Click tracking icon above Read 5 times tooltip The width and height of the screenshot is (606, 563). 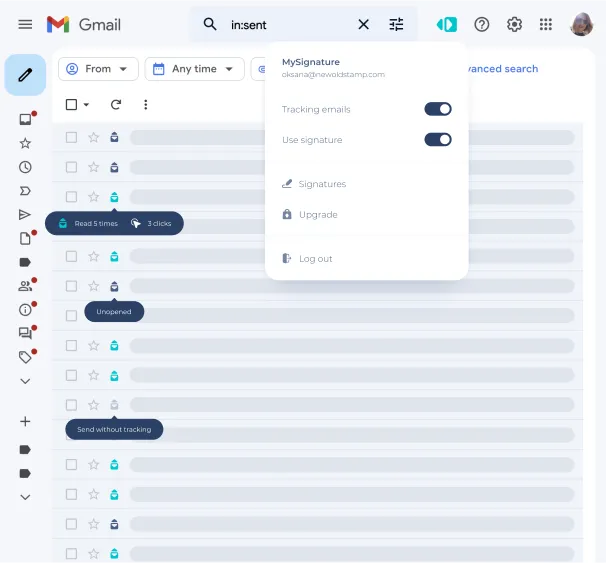pyautogui.click(x=114, y=197)
